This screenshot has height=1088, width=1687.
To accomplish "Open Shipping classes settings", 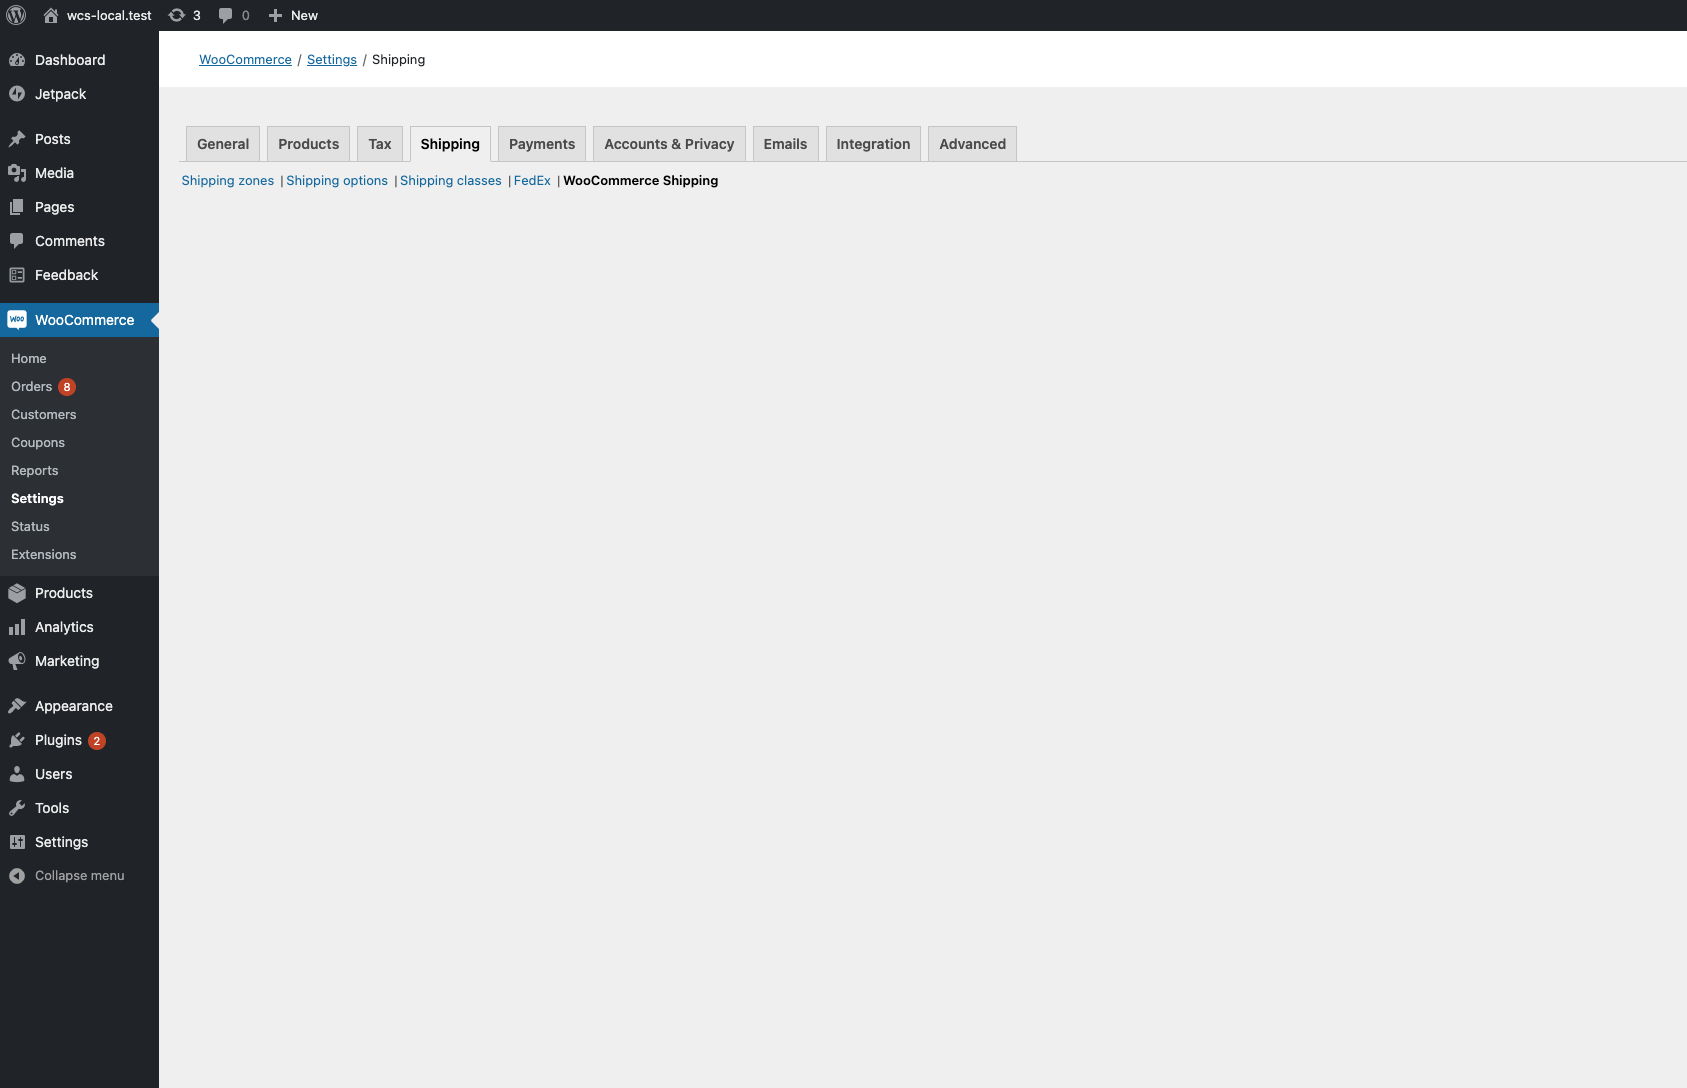I will [x=450, y=180].
